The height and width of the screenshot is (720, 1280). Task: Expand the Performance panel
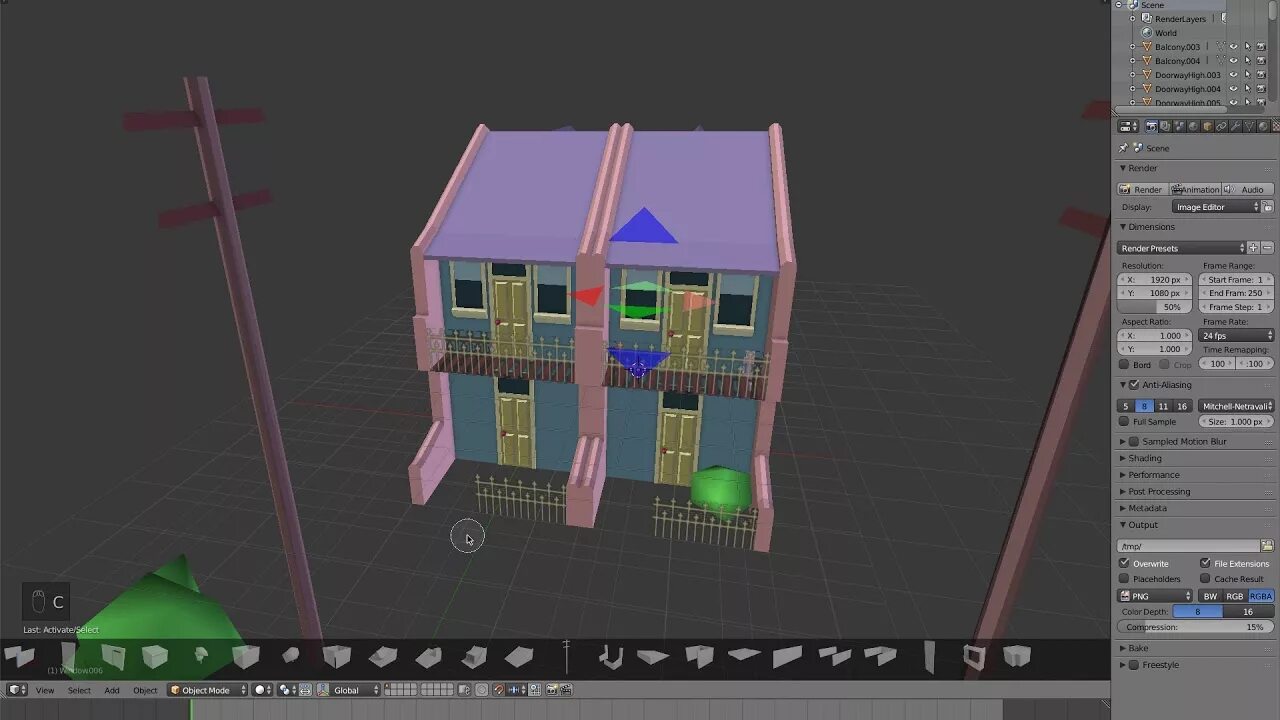point(1153,475)
